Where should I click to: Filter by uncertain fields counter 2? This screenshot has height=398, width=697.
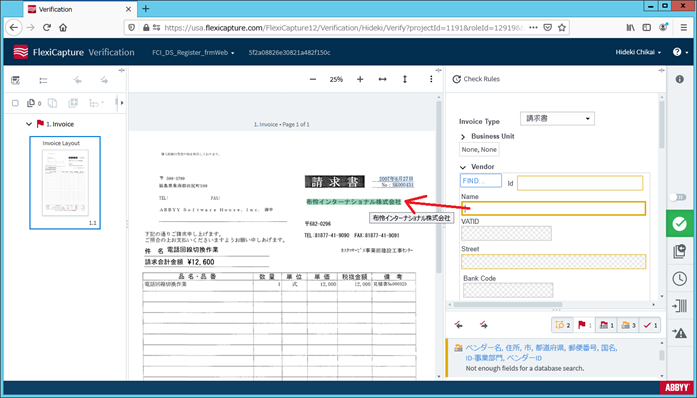coord(562,326)
